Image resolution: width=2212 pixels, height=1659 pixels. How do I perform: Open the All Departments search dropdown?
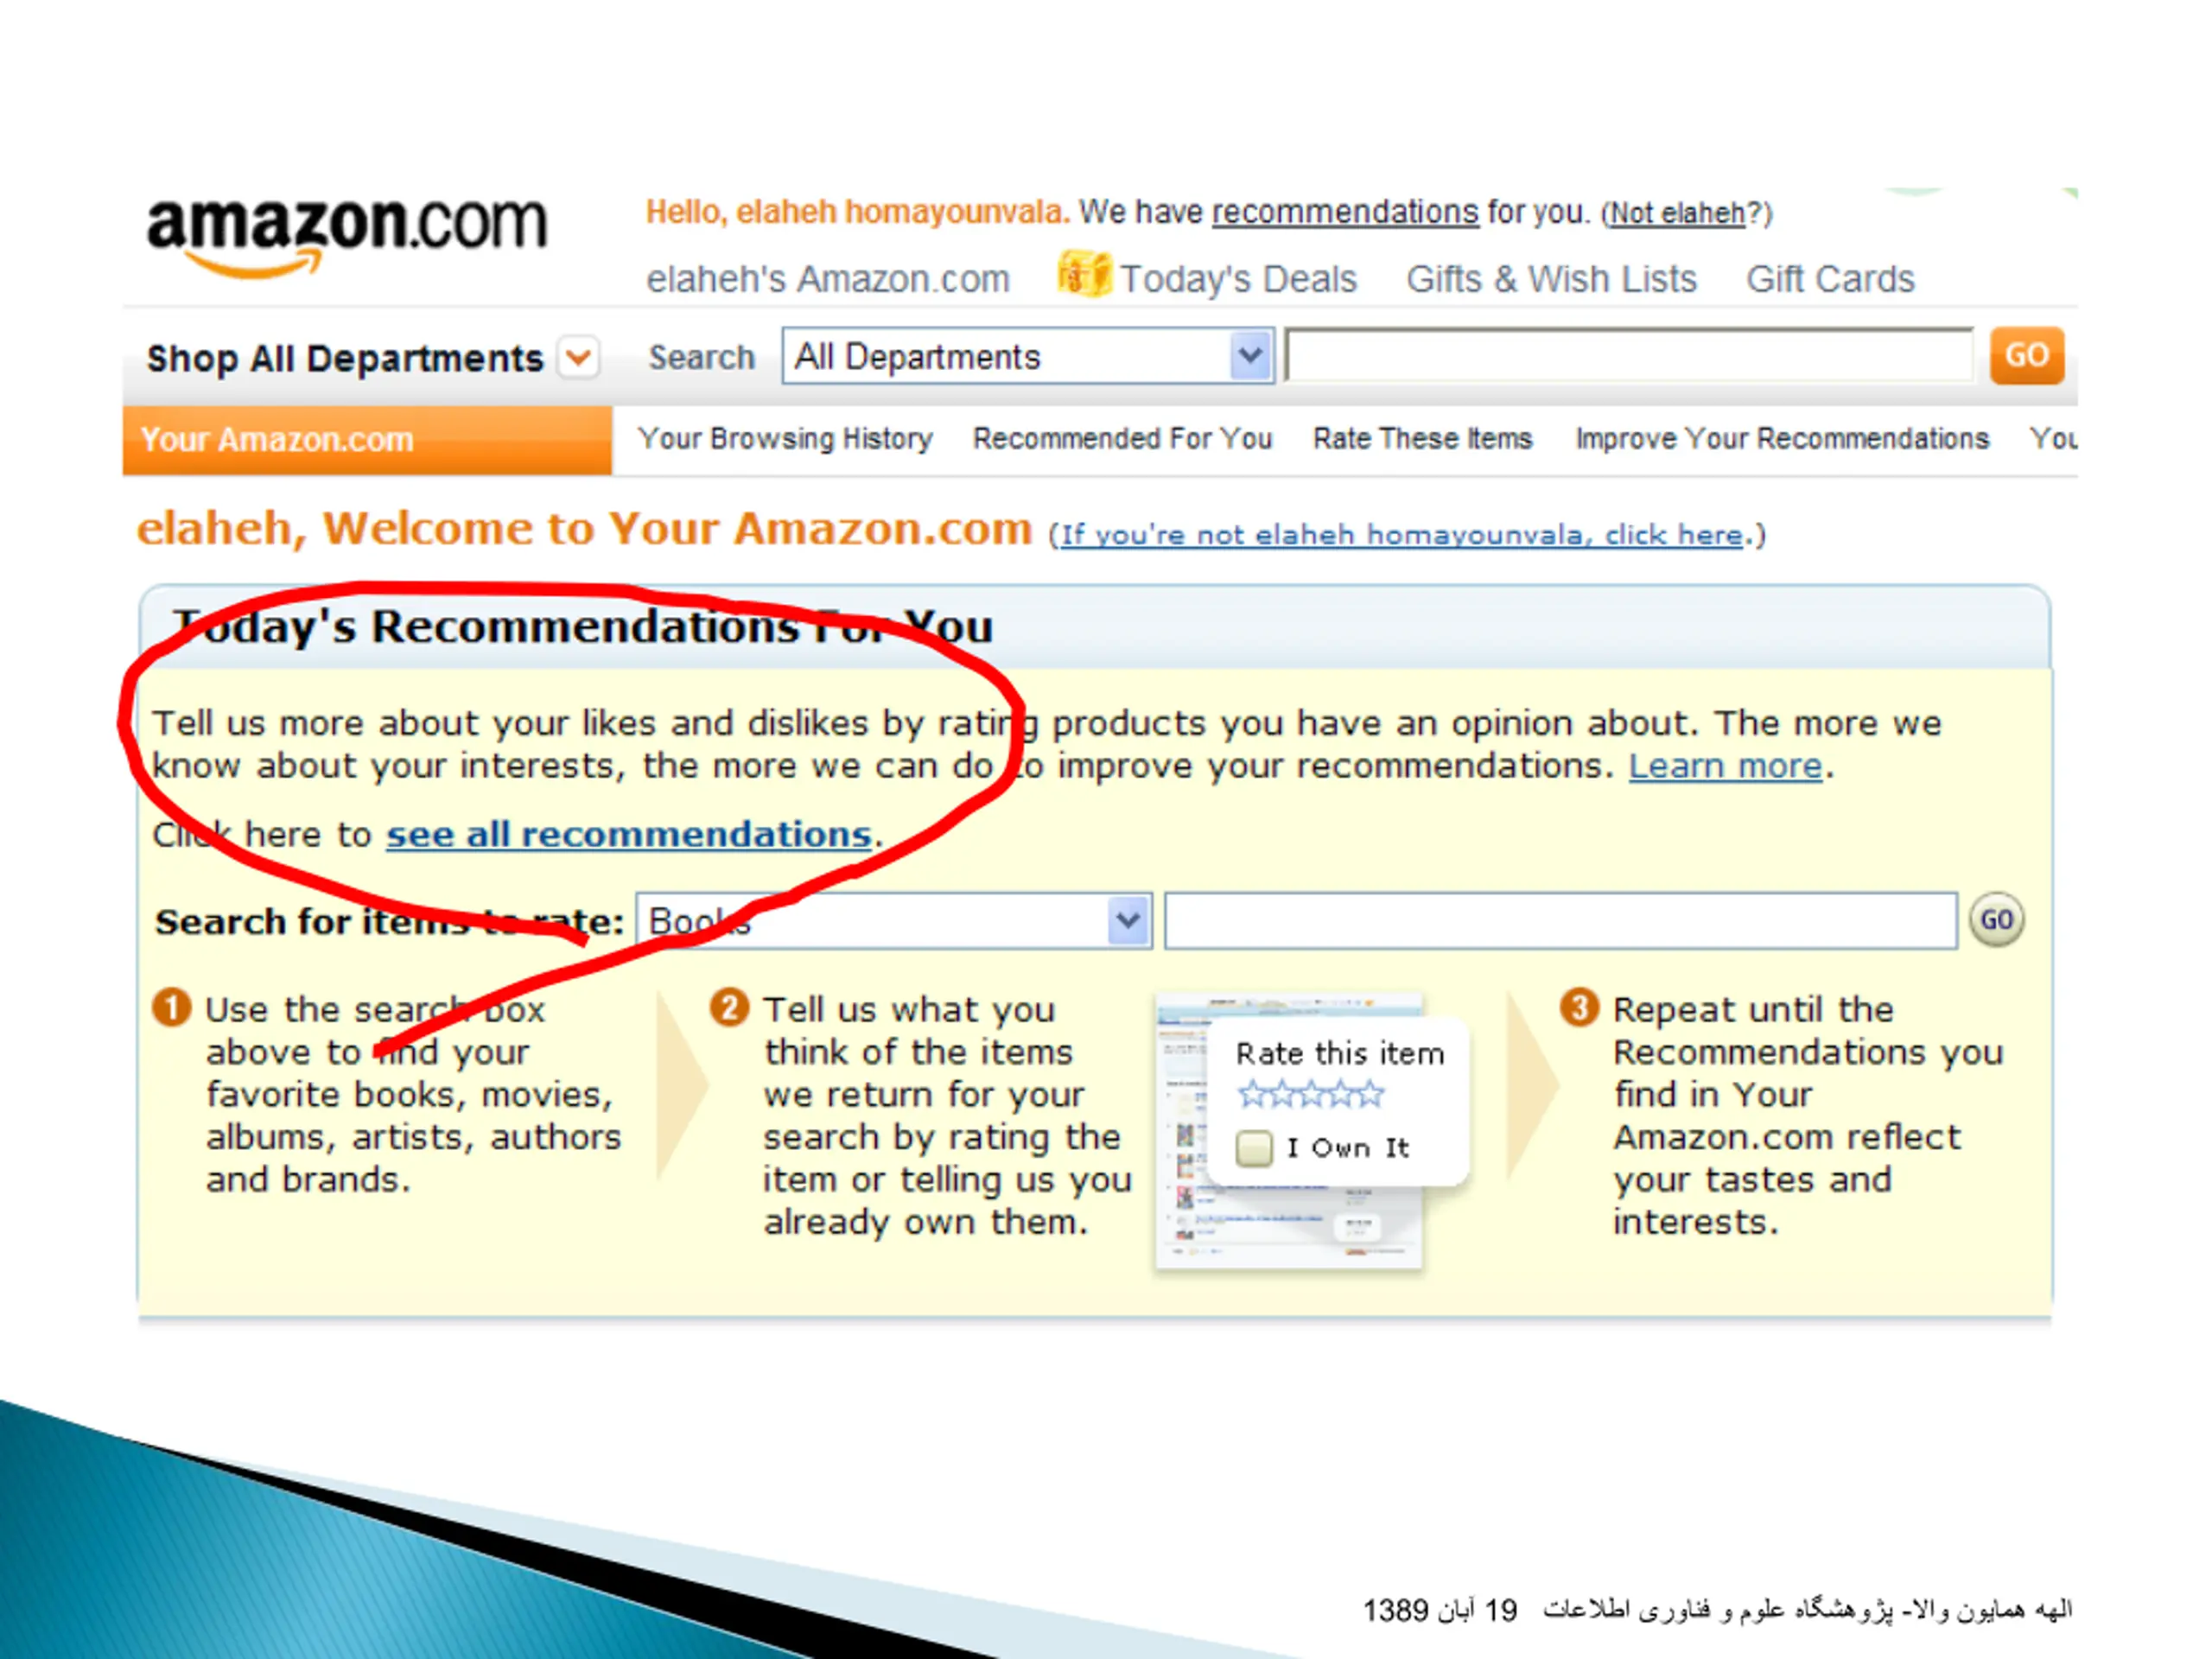[x=1028, y=356]
